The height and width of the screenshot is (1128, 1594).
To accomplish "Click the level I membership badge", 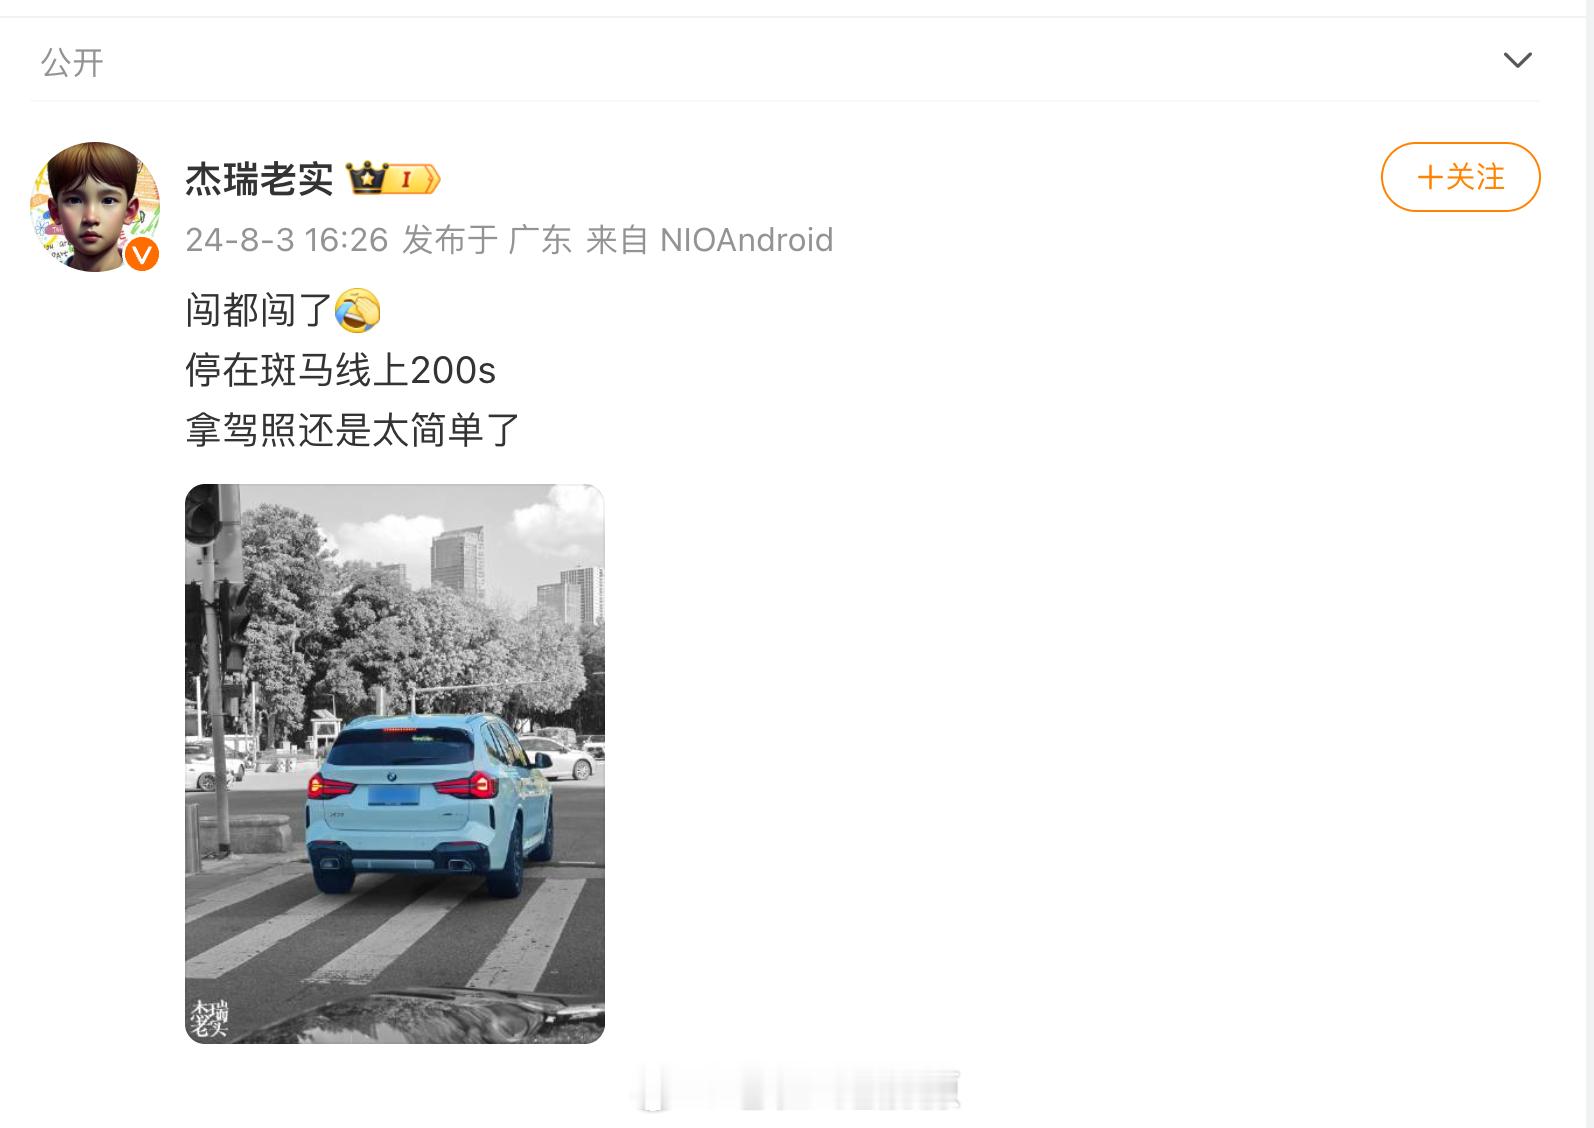I will 413,179.
